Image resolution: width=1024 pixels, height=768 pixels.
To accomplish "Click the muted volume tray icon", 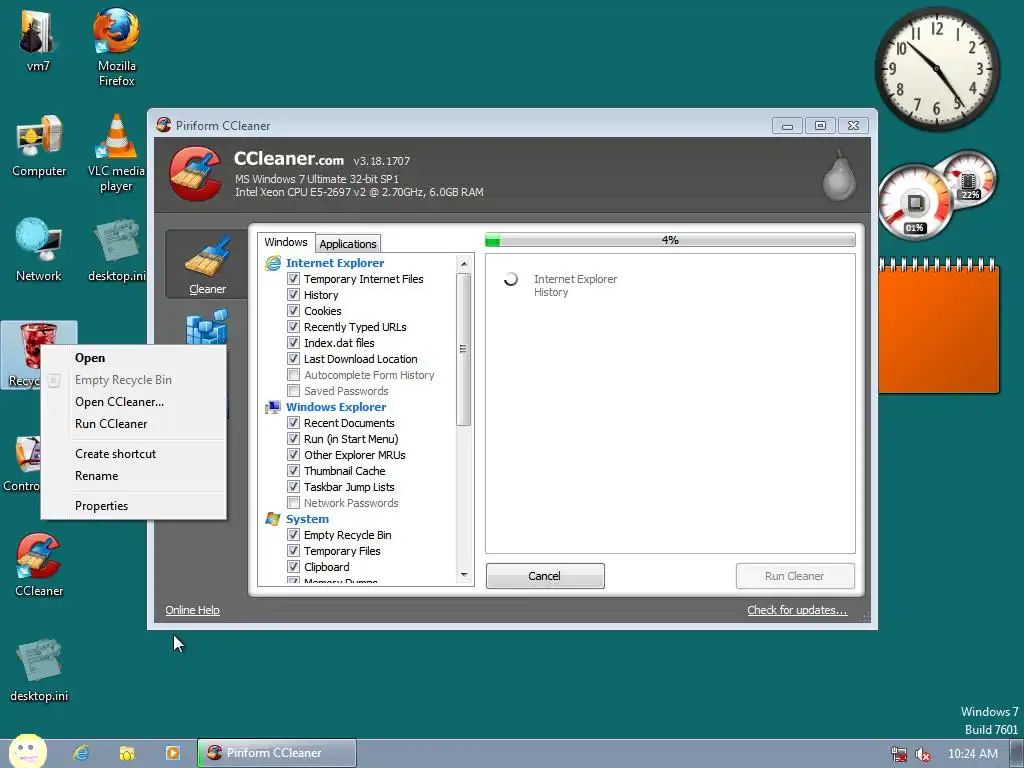I will pyautogui.click(x=923, y=754).
